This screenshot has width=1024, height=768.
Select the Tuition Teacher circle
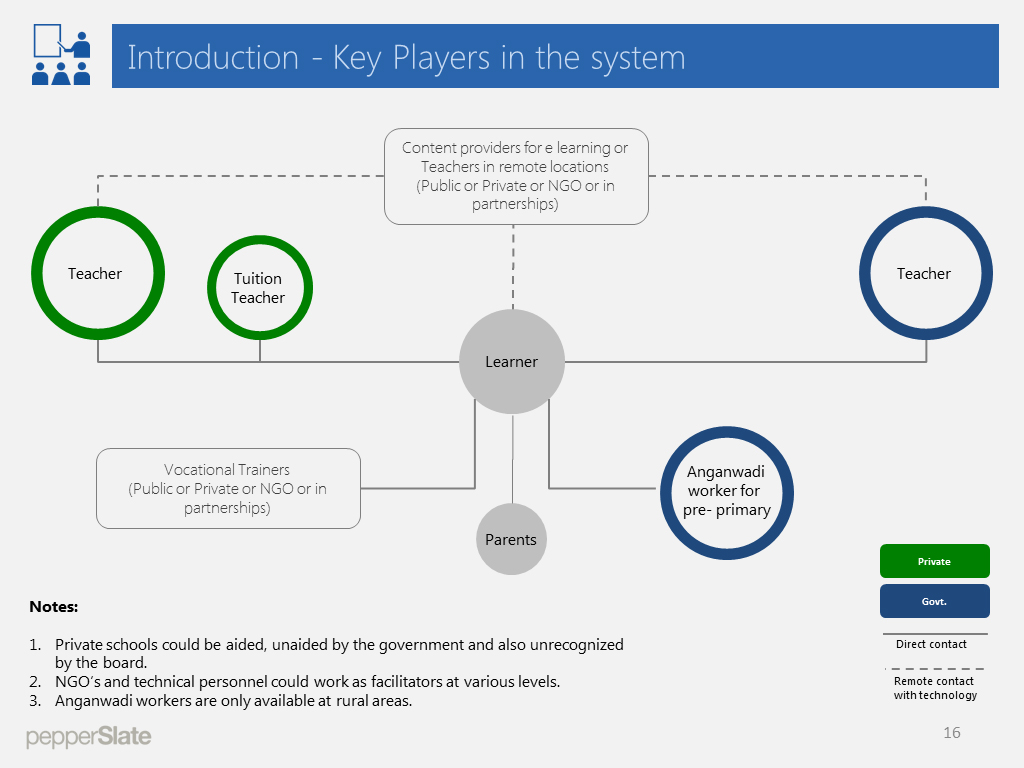[x=260, y=288]
